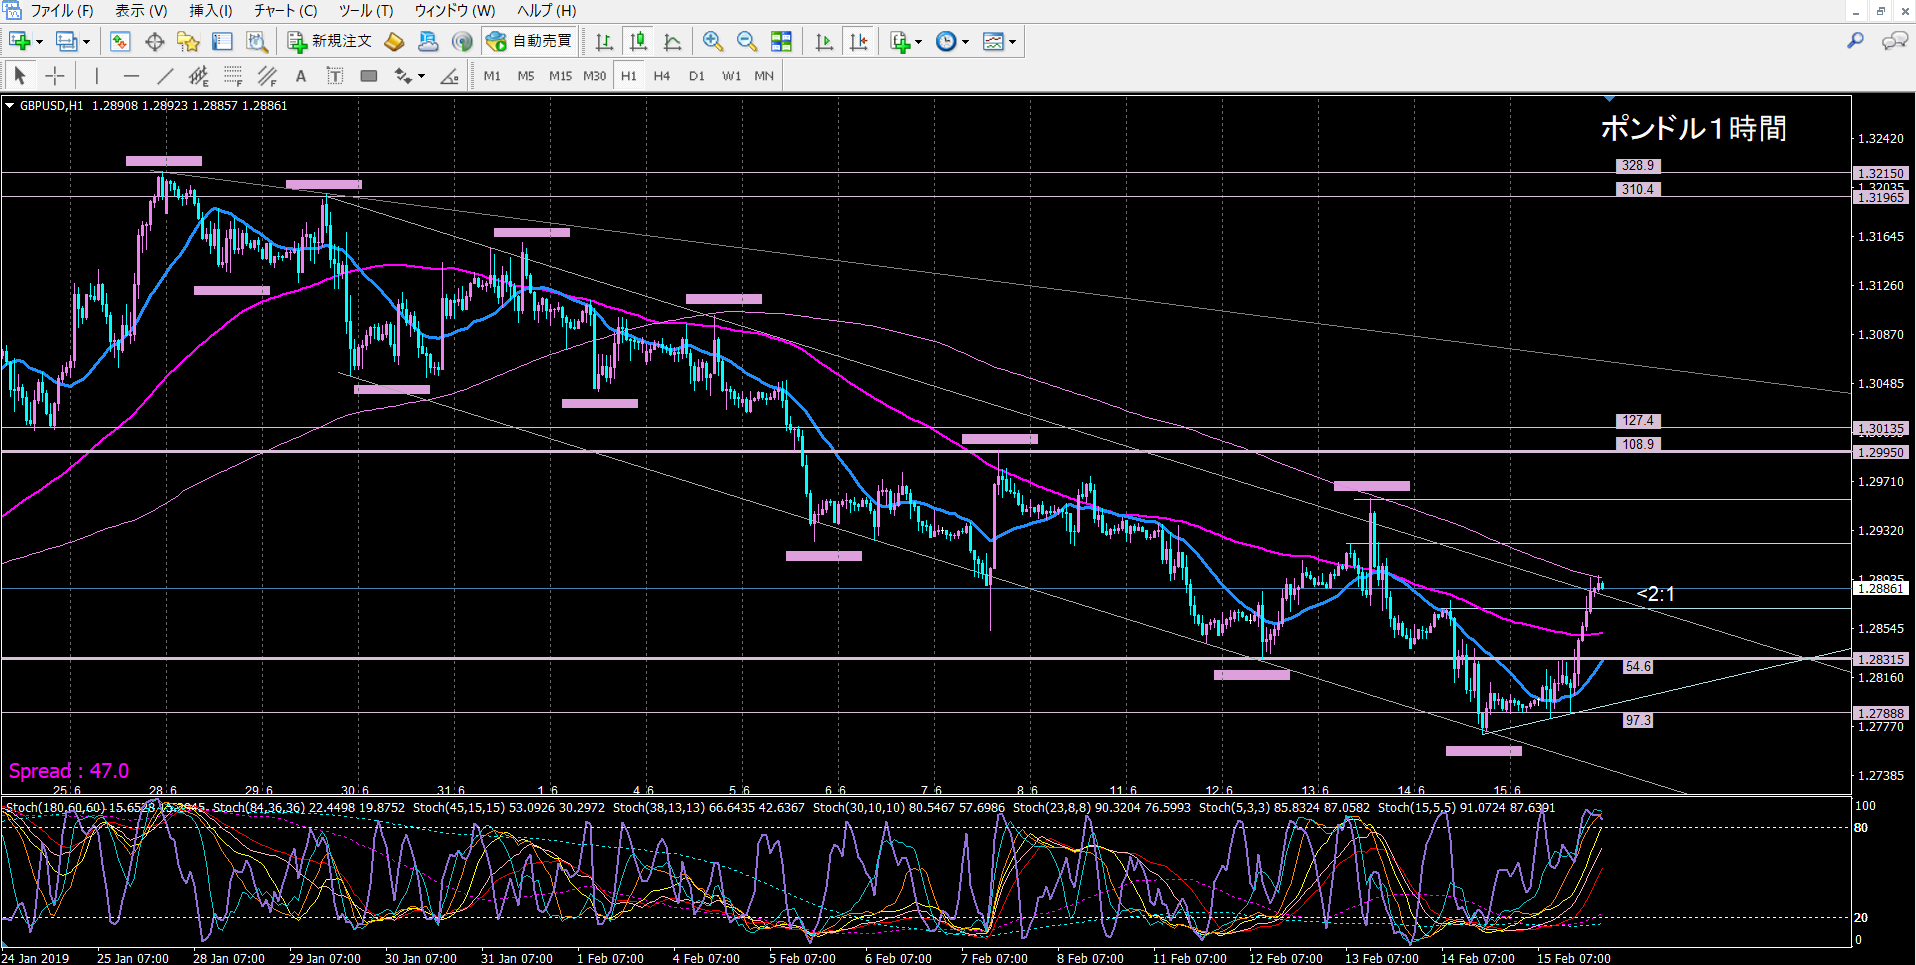
Task: Select the Rectangle shape tool
Action: (369, 75)
